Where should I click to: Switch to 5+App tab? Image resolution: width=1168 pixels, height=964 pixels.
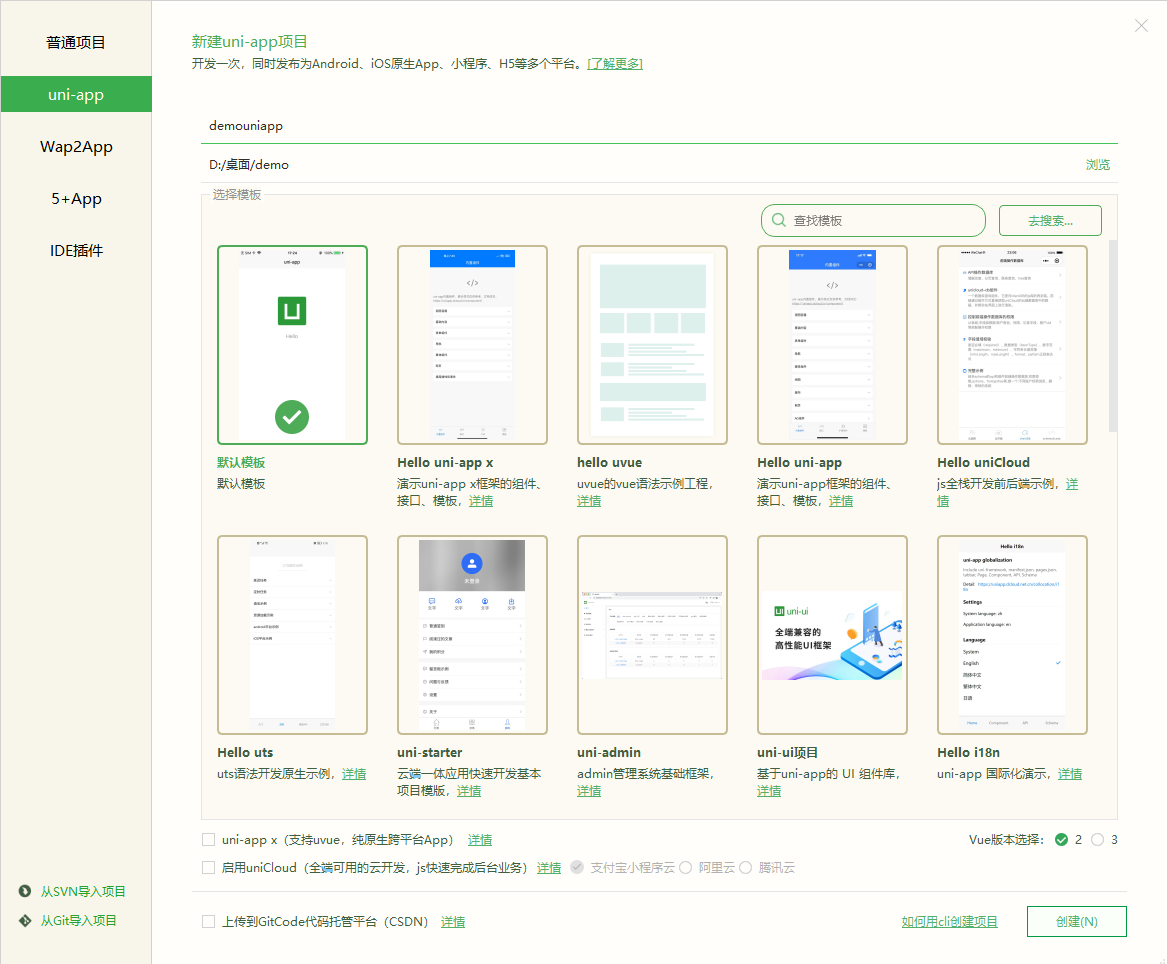coord(76,199)
